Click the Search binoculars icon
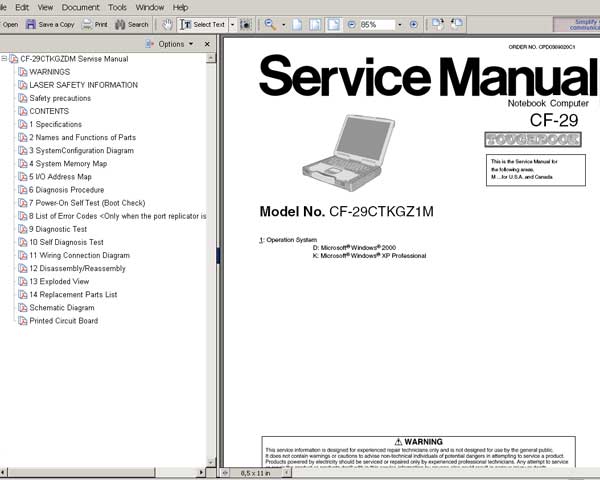Viewport: 600px width, 480px height. tap(120, 24)
